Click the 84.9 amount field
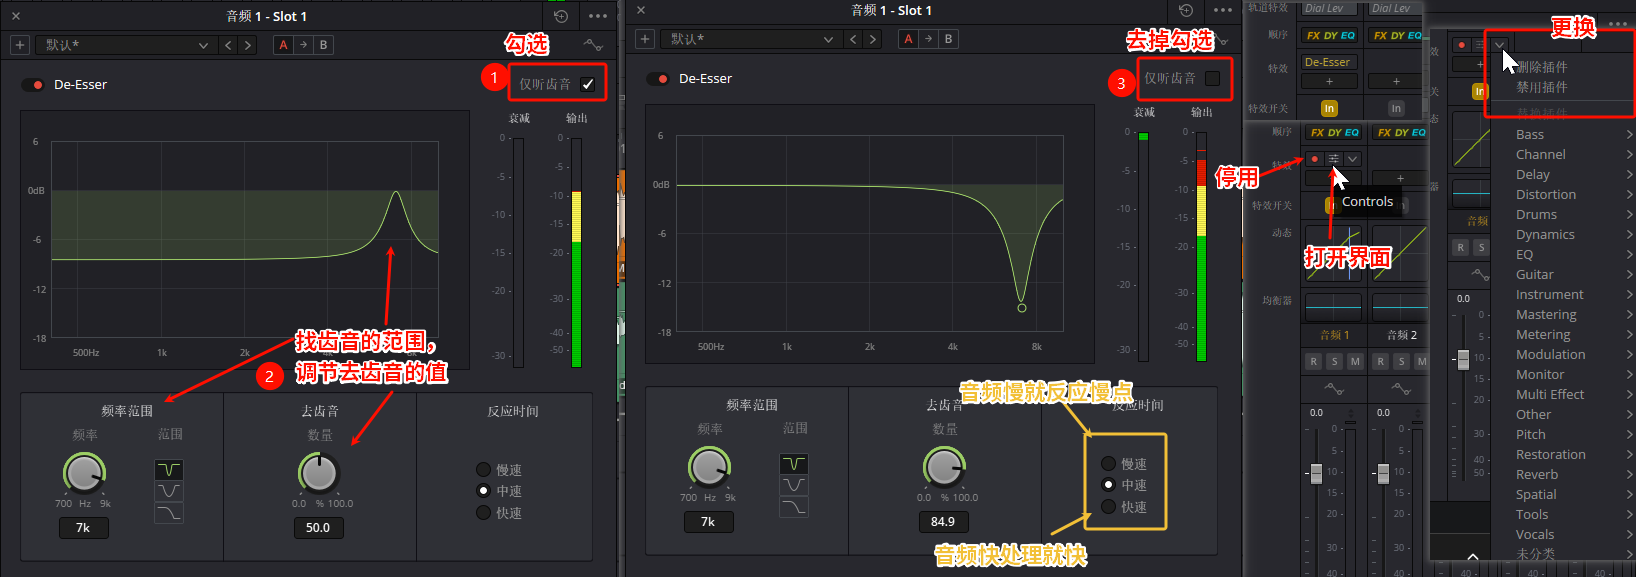The width and height of the screenshot is (1636, 577). [943, 521]
